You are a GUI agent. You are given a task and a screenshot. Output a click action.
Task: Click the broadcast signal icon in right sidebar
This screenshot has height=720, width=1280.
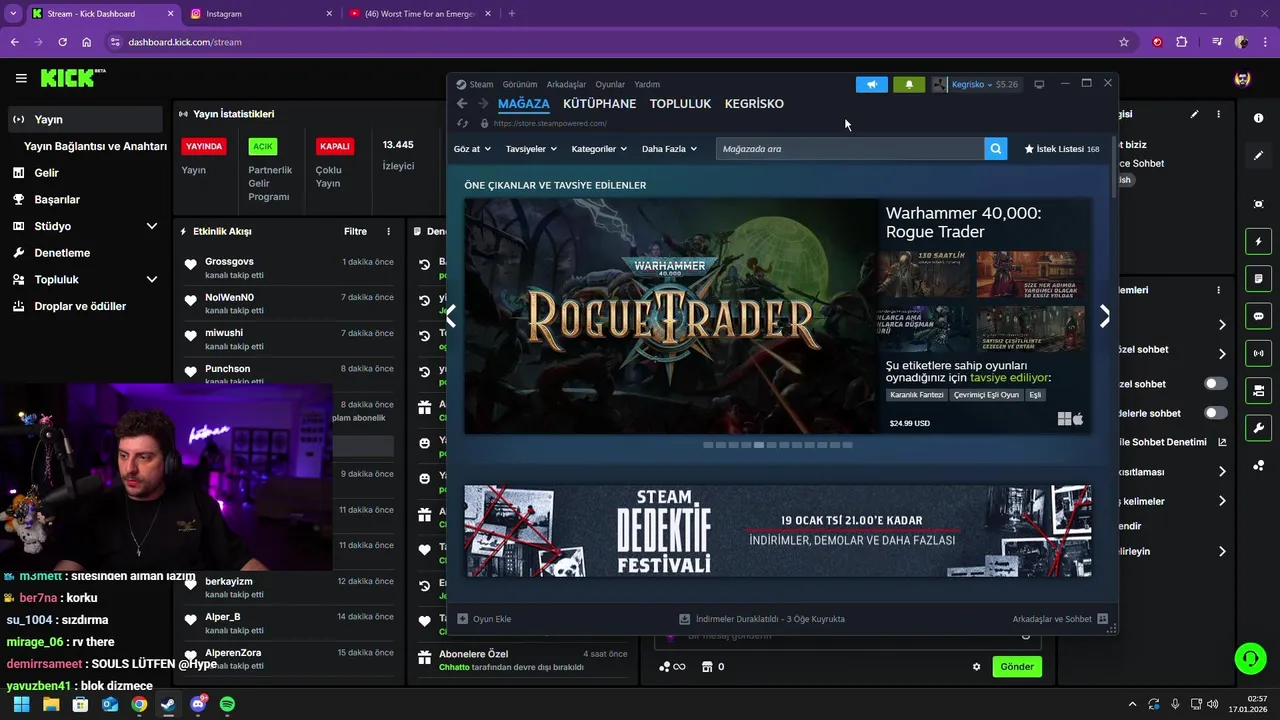(1258, 353)
